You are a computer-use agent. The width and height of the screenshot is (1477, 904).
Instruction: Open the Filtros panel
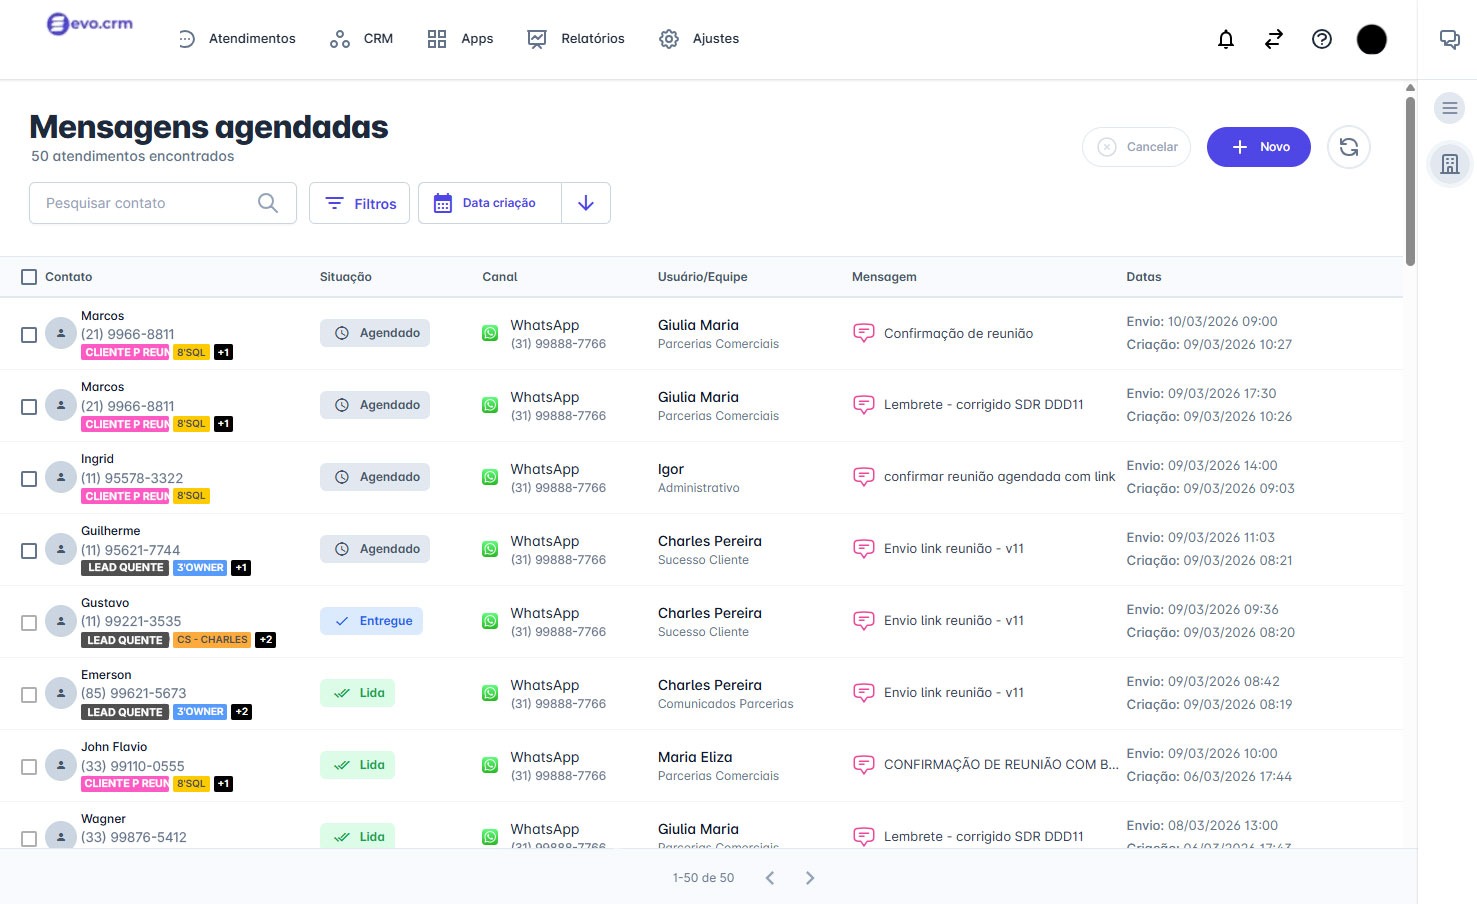pos(359,203)
